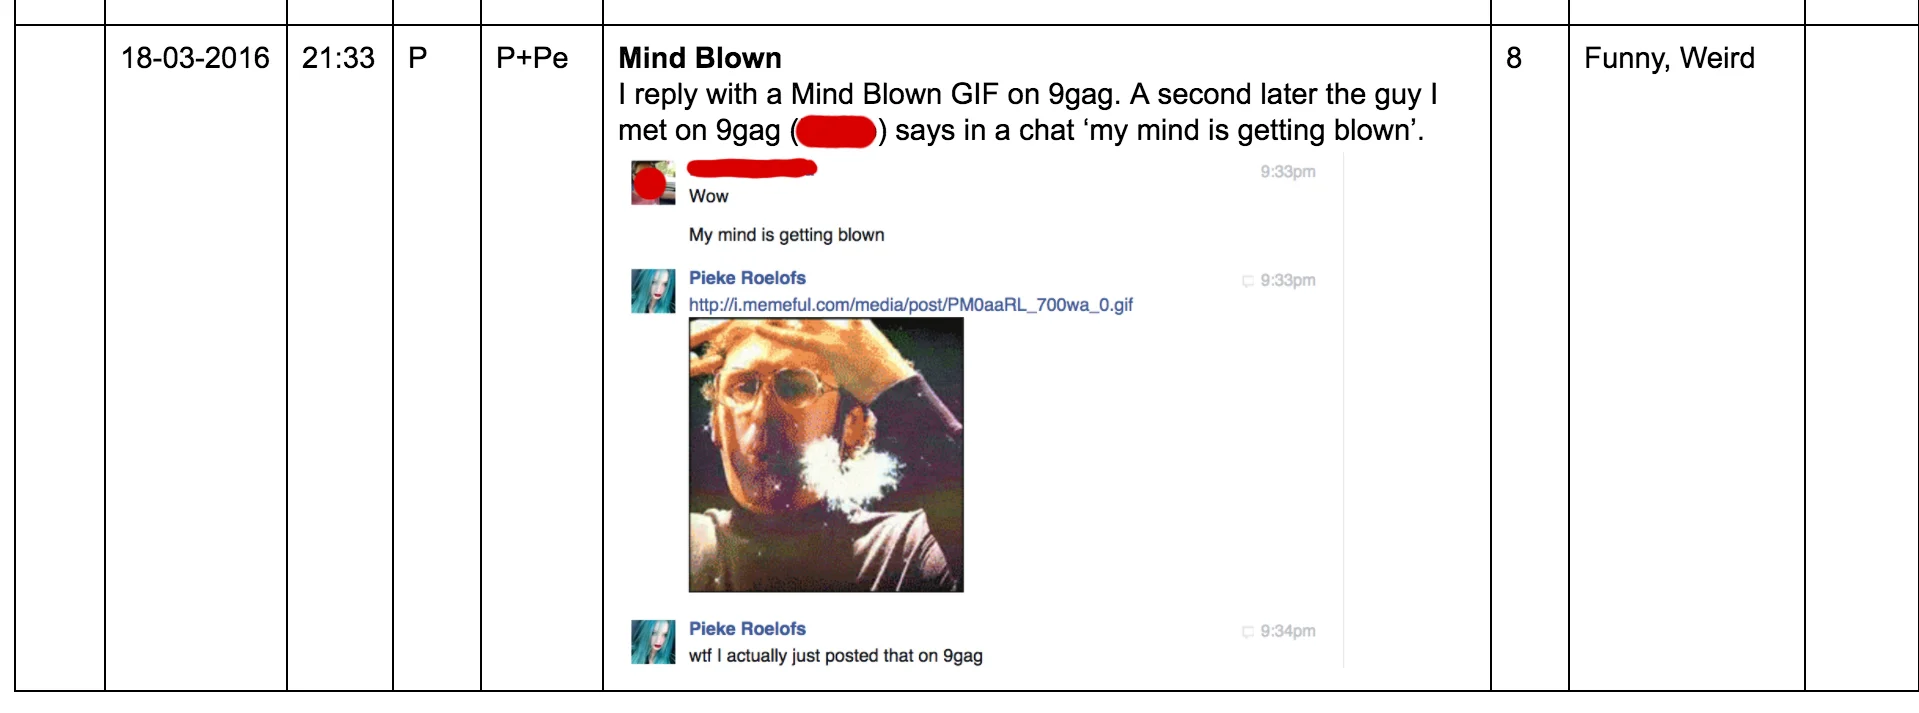Click the bold Mind Blown heading

(700, 58)
